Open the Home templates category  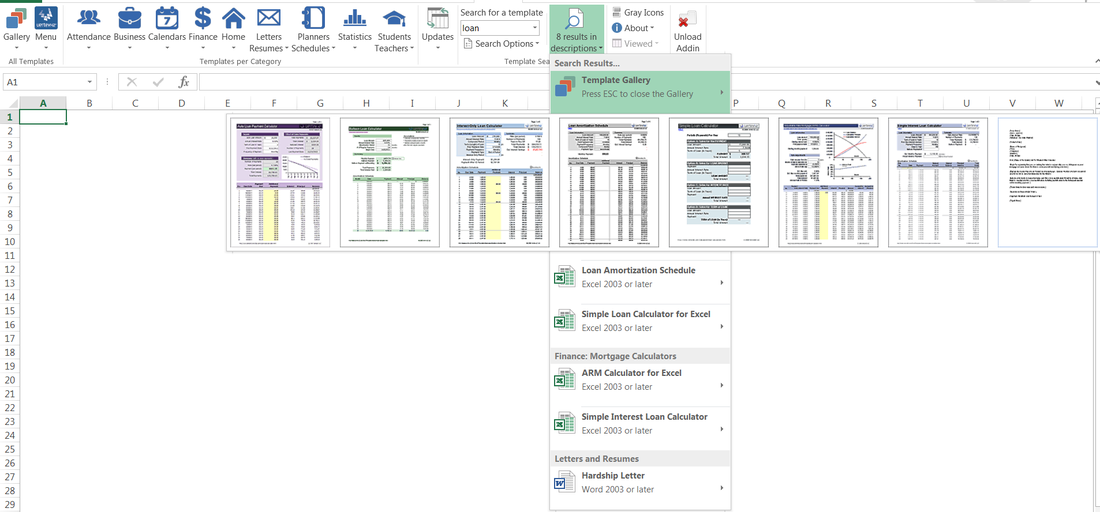pos(234,29)
